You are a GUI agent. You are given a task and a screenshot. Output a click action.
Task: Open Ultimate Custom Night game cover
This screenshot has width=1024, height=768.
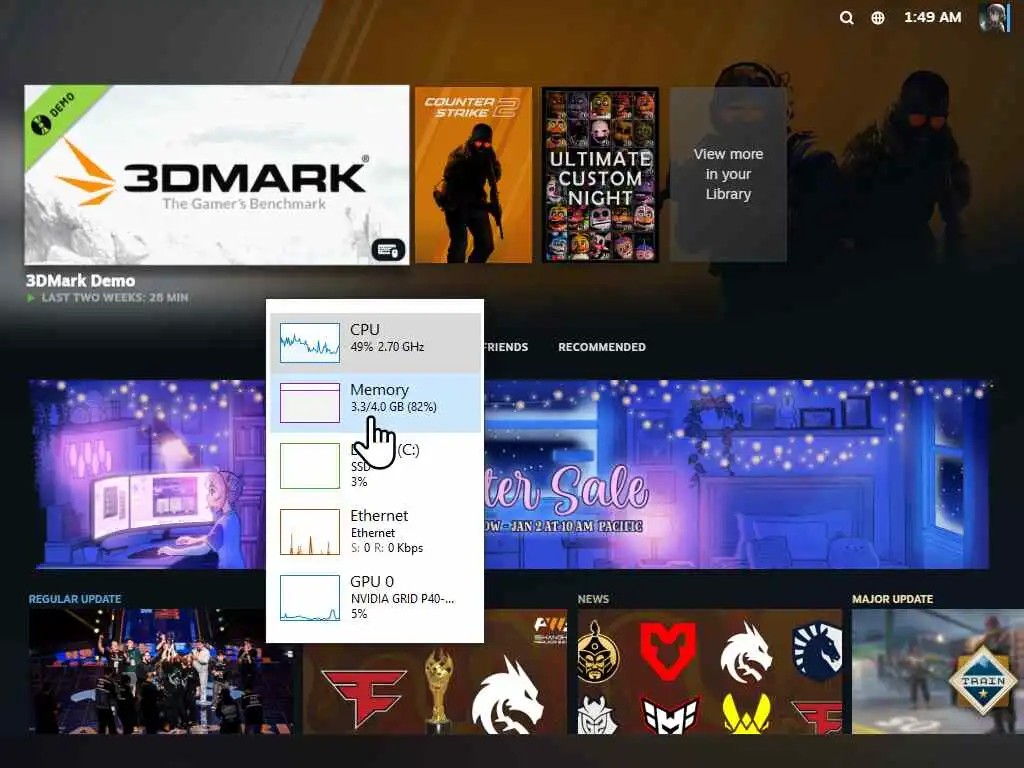point(600,175)
